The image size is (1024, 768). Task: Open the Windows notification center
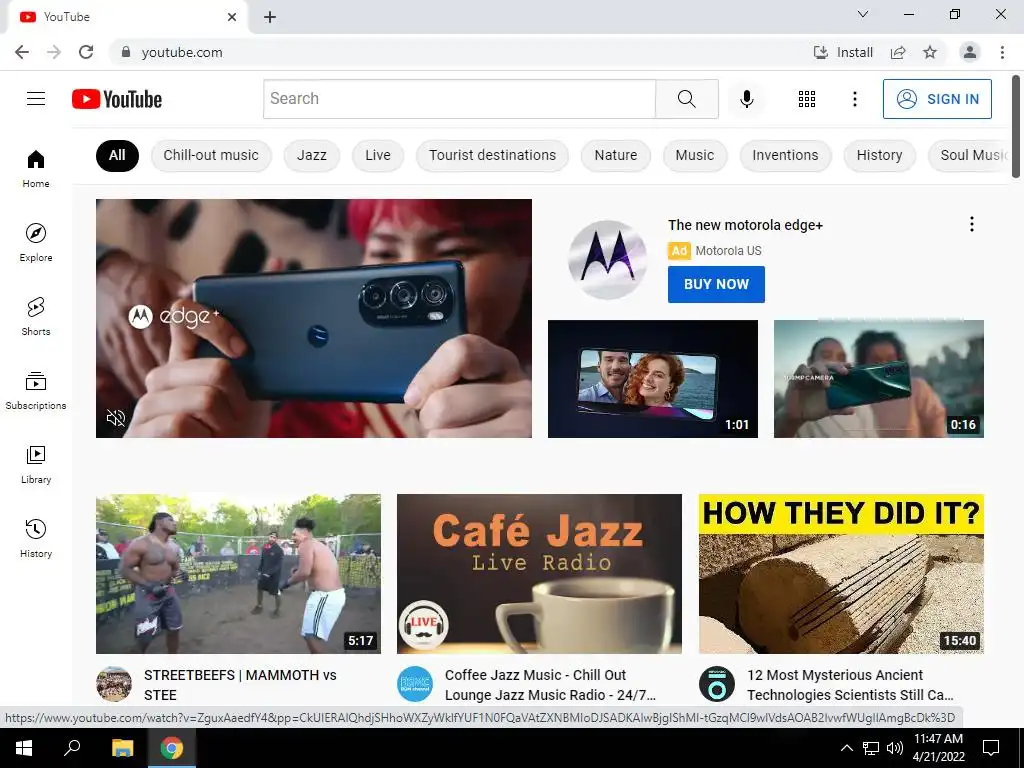[x=991, y=748]
